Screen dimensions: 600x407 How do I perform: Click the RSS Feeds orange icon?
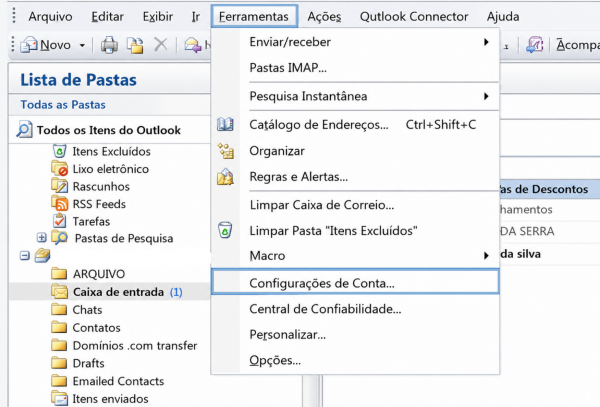click(x=60, y=204)
